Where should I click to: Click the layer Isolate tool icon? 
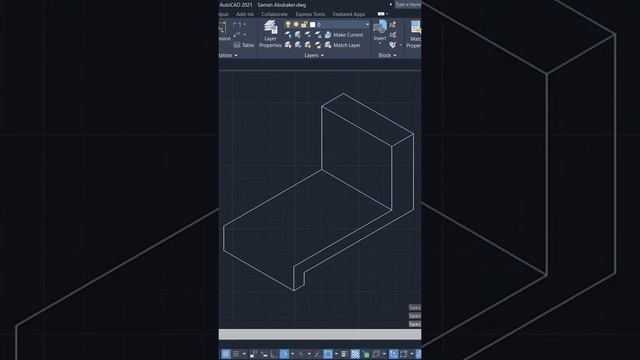click(298, 35)
